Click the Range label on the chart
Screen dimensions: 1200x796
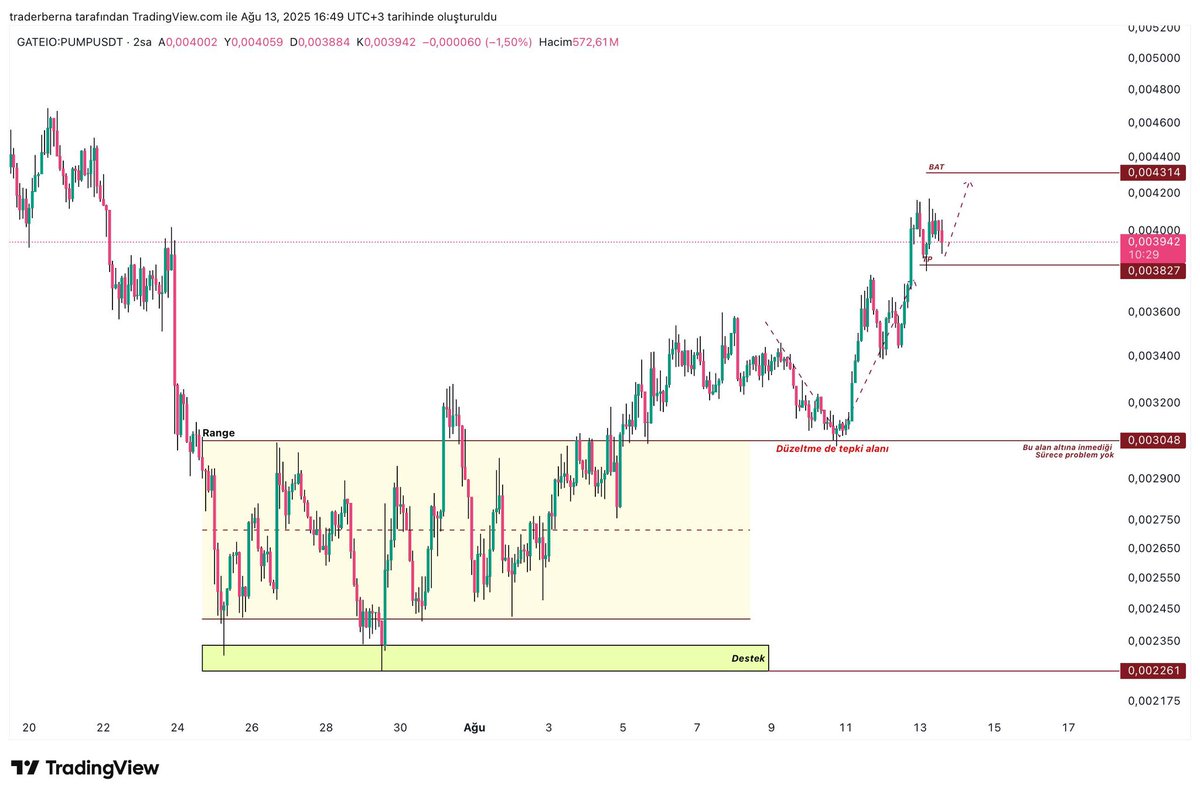tap(218, 433)
